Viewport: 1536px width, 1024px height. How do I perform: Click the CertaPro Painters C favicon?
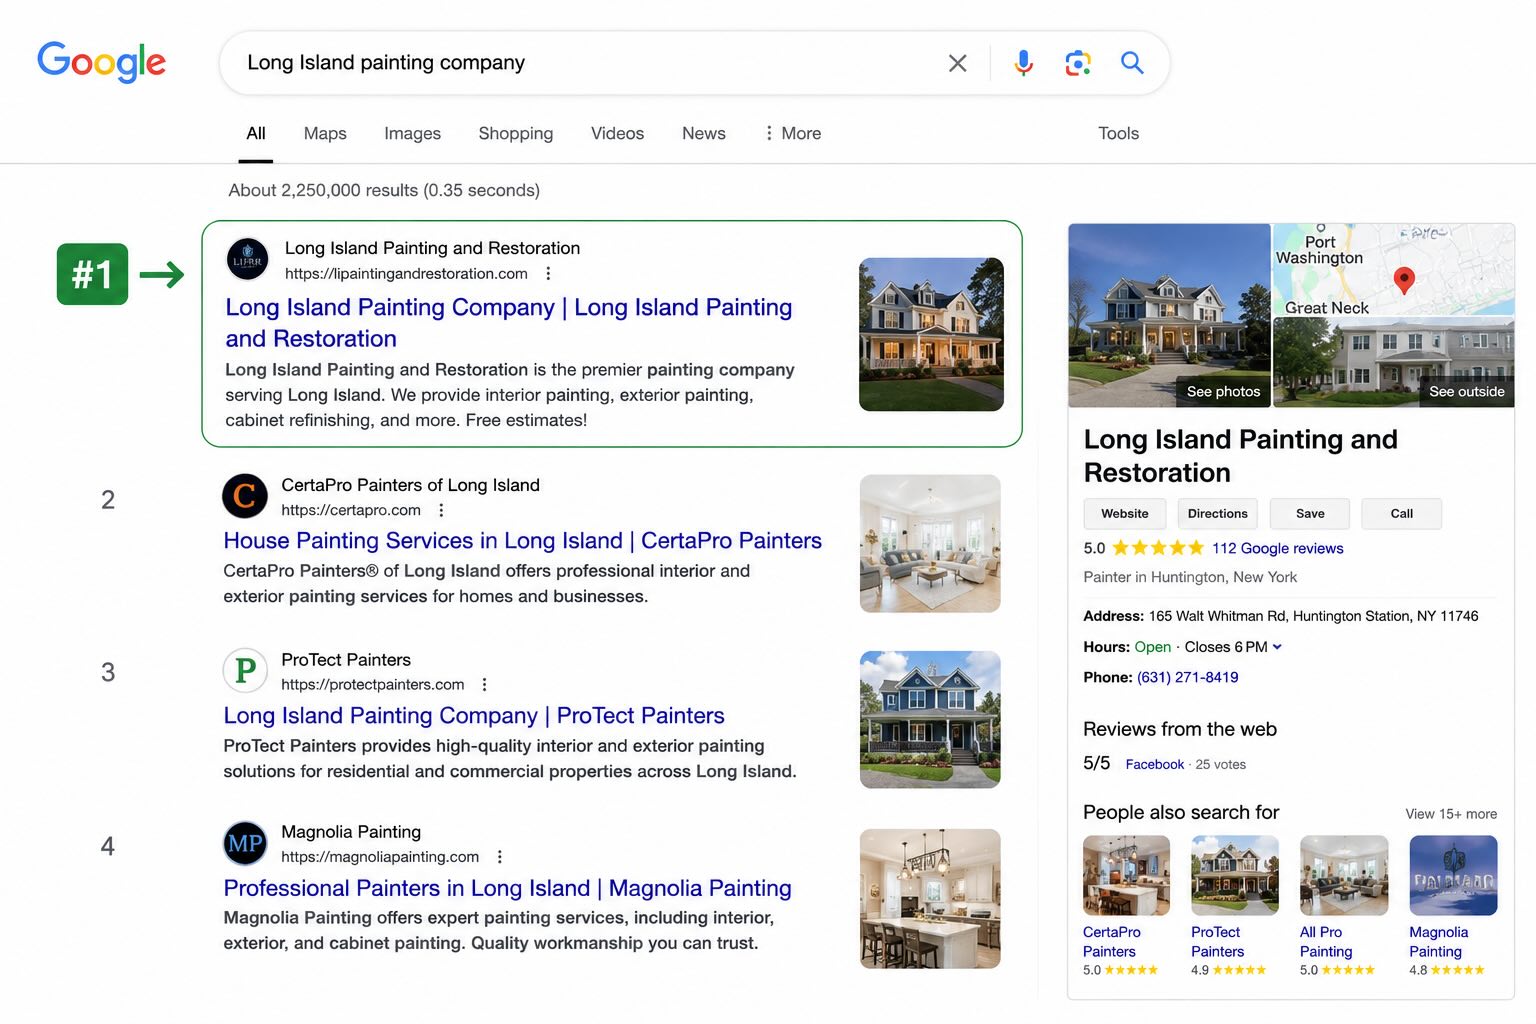245,496
